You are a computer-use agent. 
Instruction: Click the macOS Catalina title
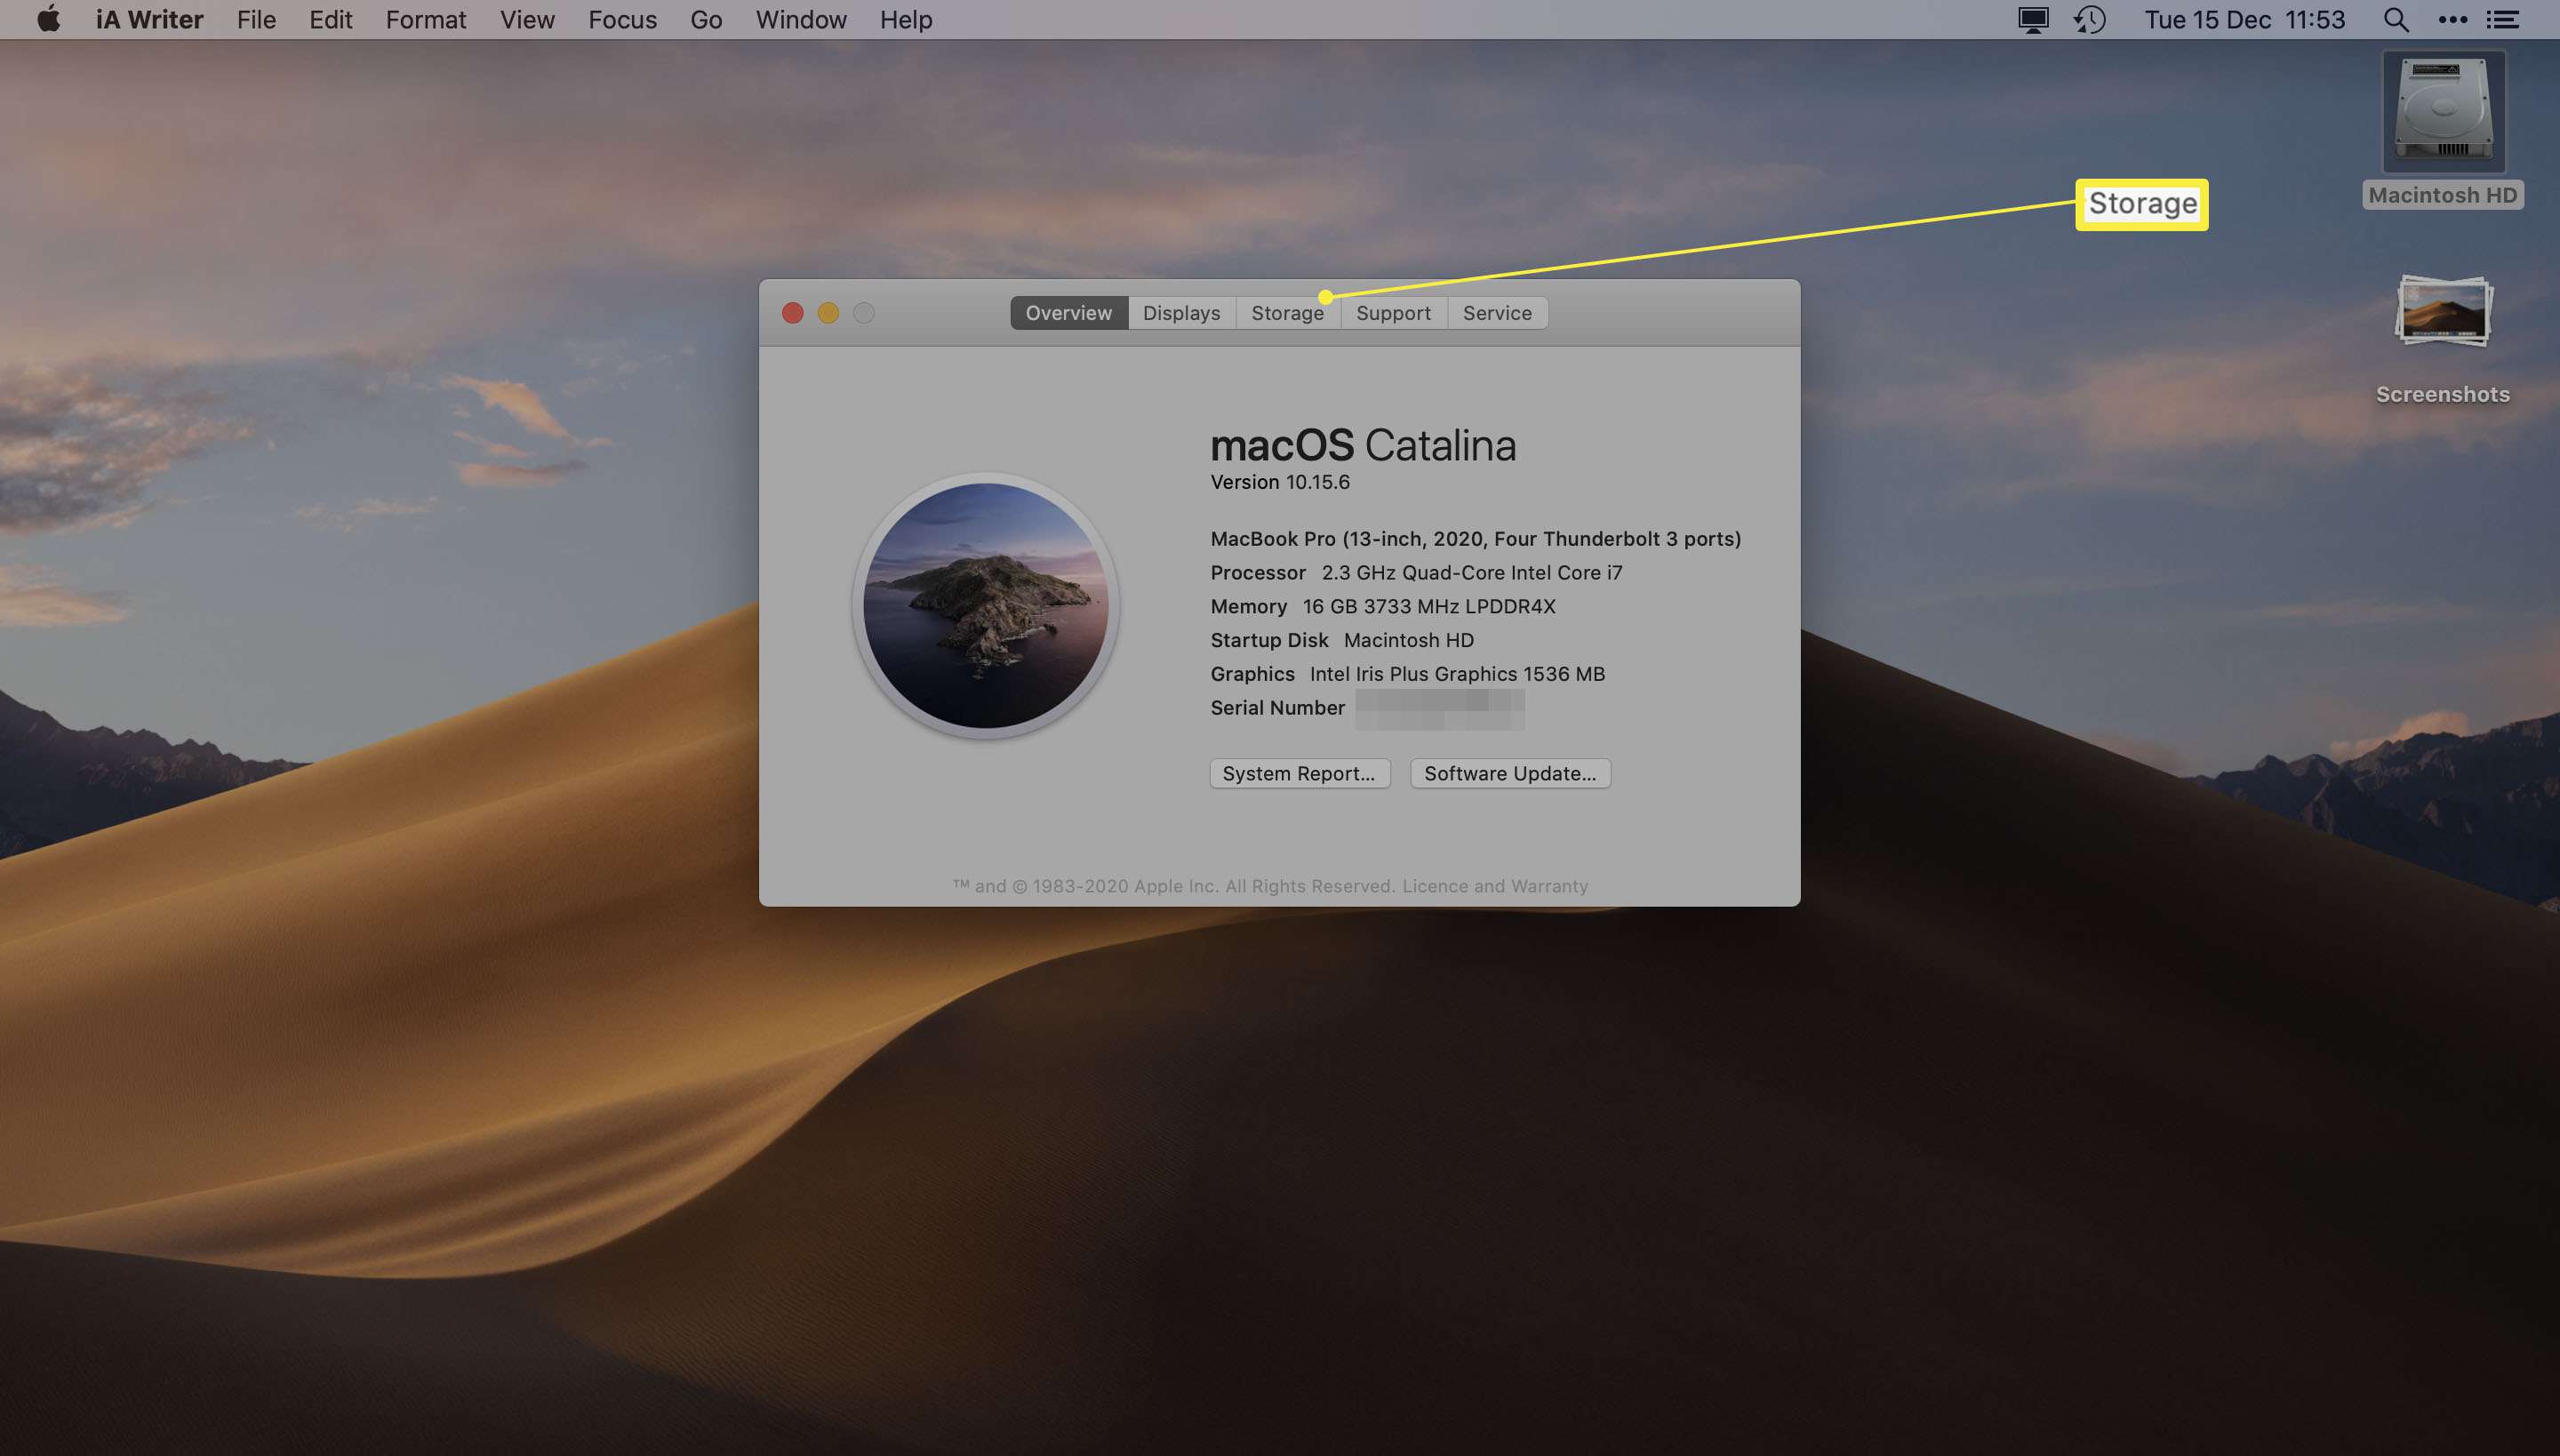tap(1363, 445)
